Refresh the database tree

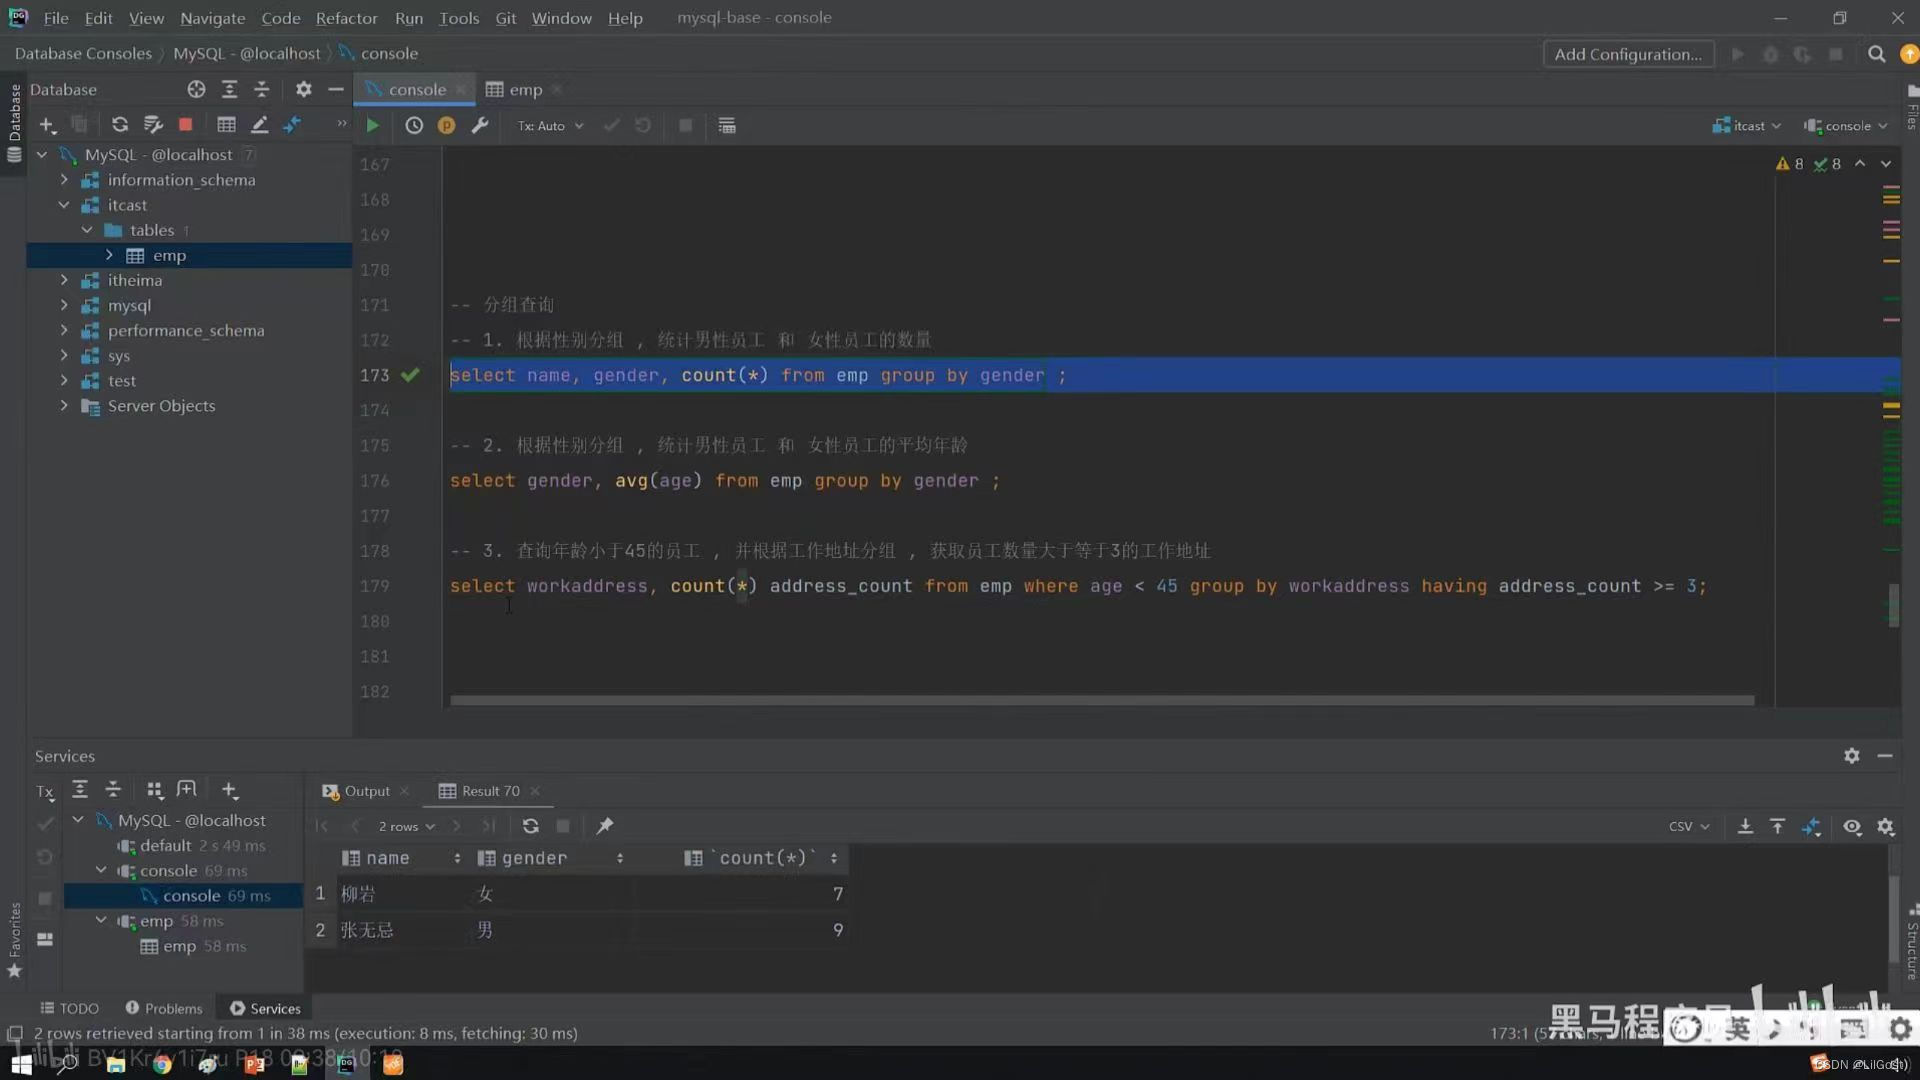click(x=120, y=125)
